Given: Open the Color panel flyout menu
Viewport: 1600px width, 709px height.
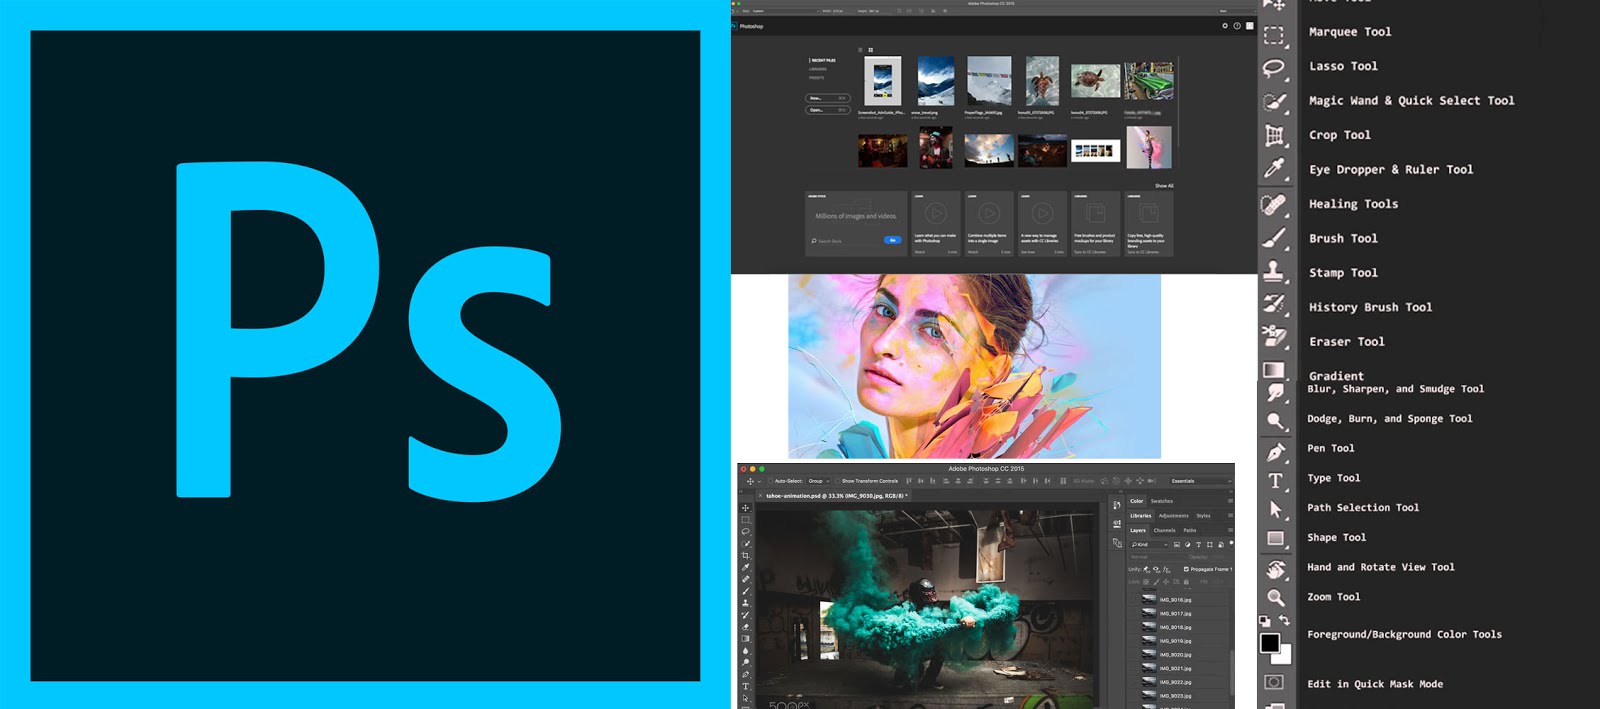Looking at the screenshot, I should pos(1230,501).
